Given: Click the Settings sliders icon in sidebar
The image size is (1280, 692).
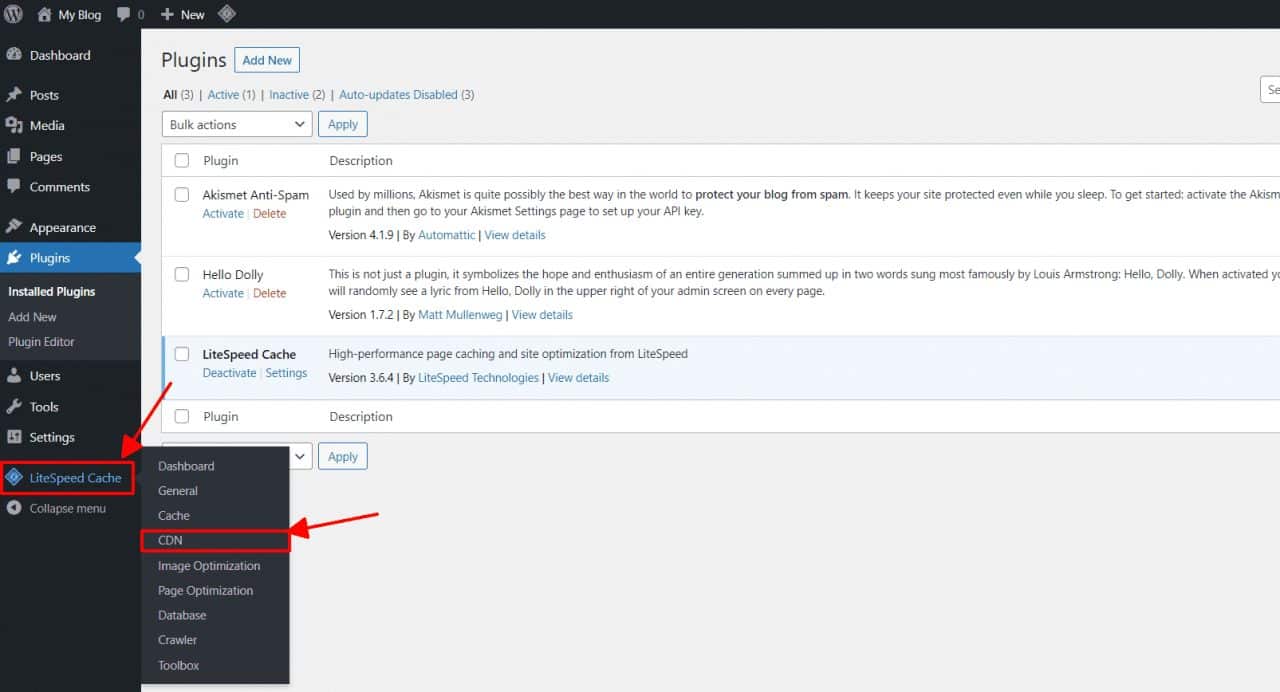Looking at the screenshot, I should click(14, 437).
